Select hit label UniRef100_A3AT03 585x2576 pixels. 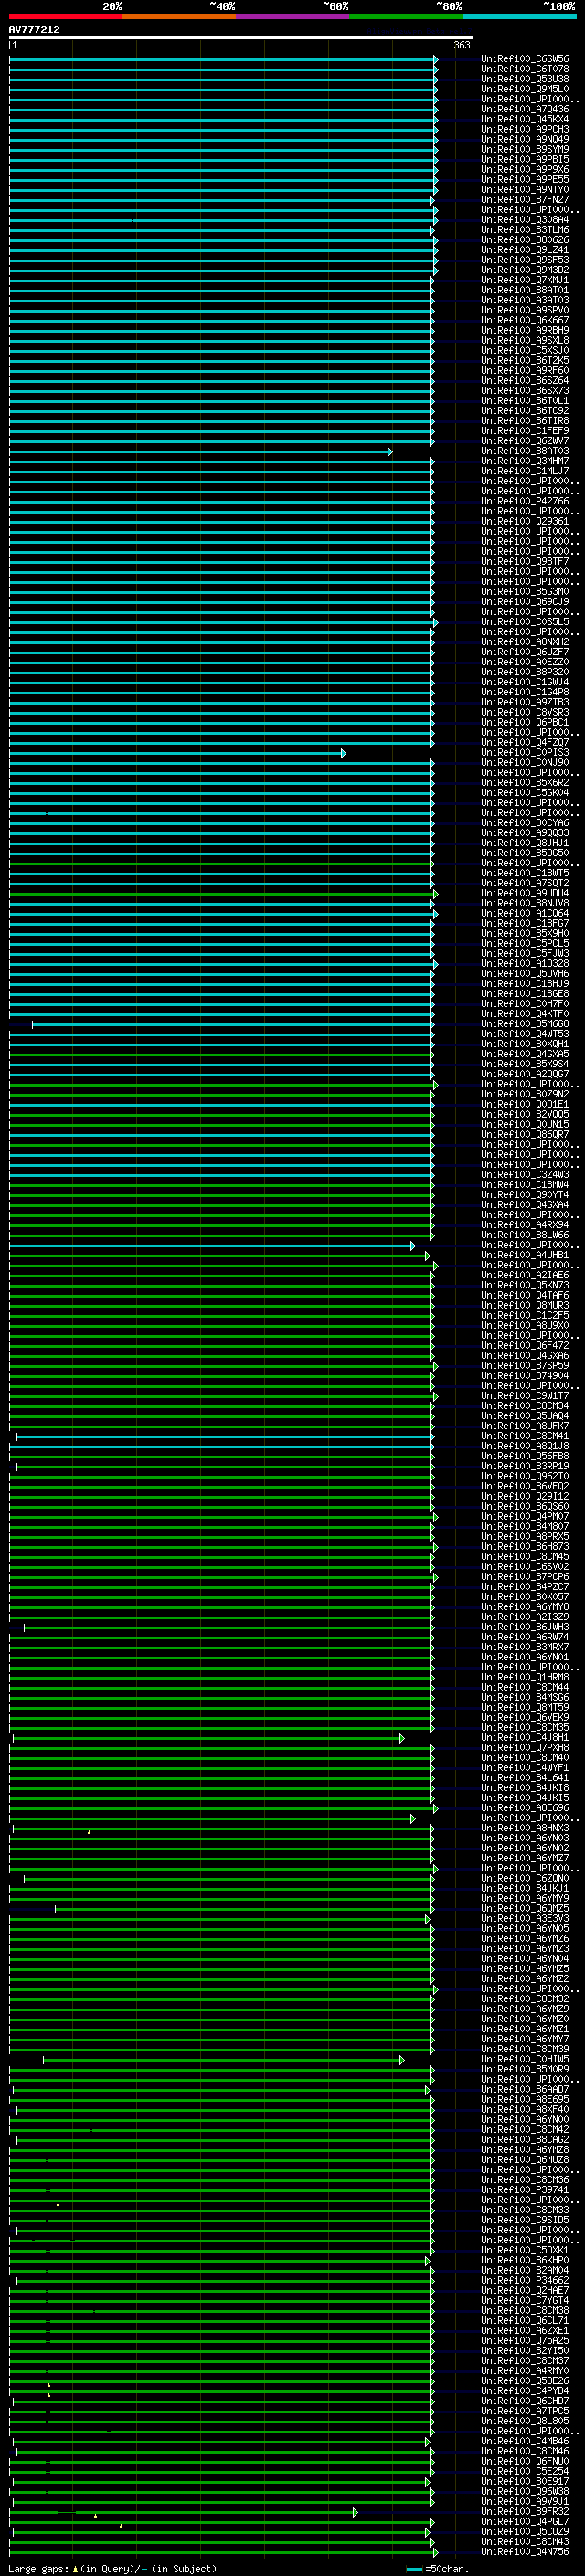[x=525, y=300]
